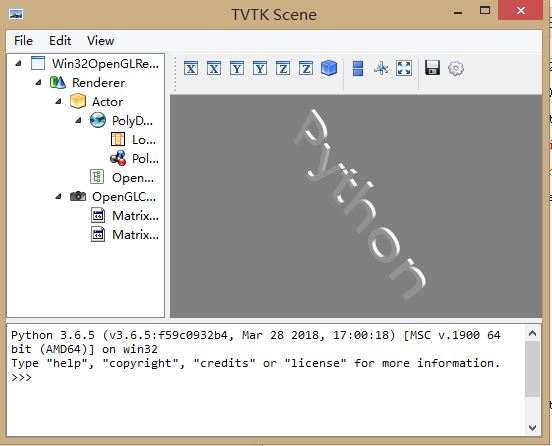The width and height of the screenshot is (552, 446).
Task: Collapse the PolyD... tree node
Action: (78, 120)
